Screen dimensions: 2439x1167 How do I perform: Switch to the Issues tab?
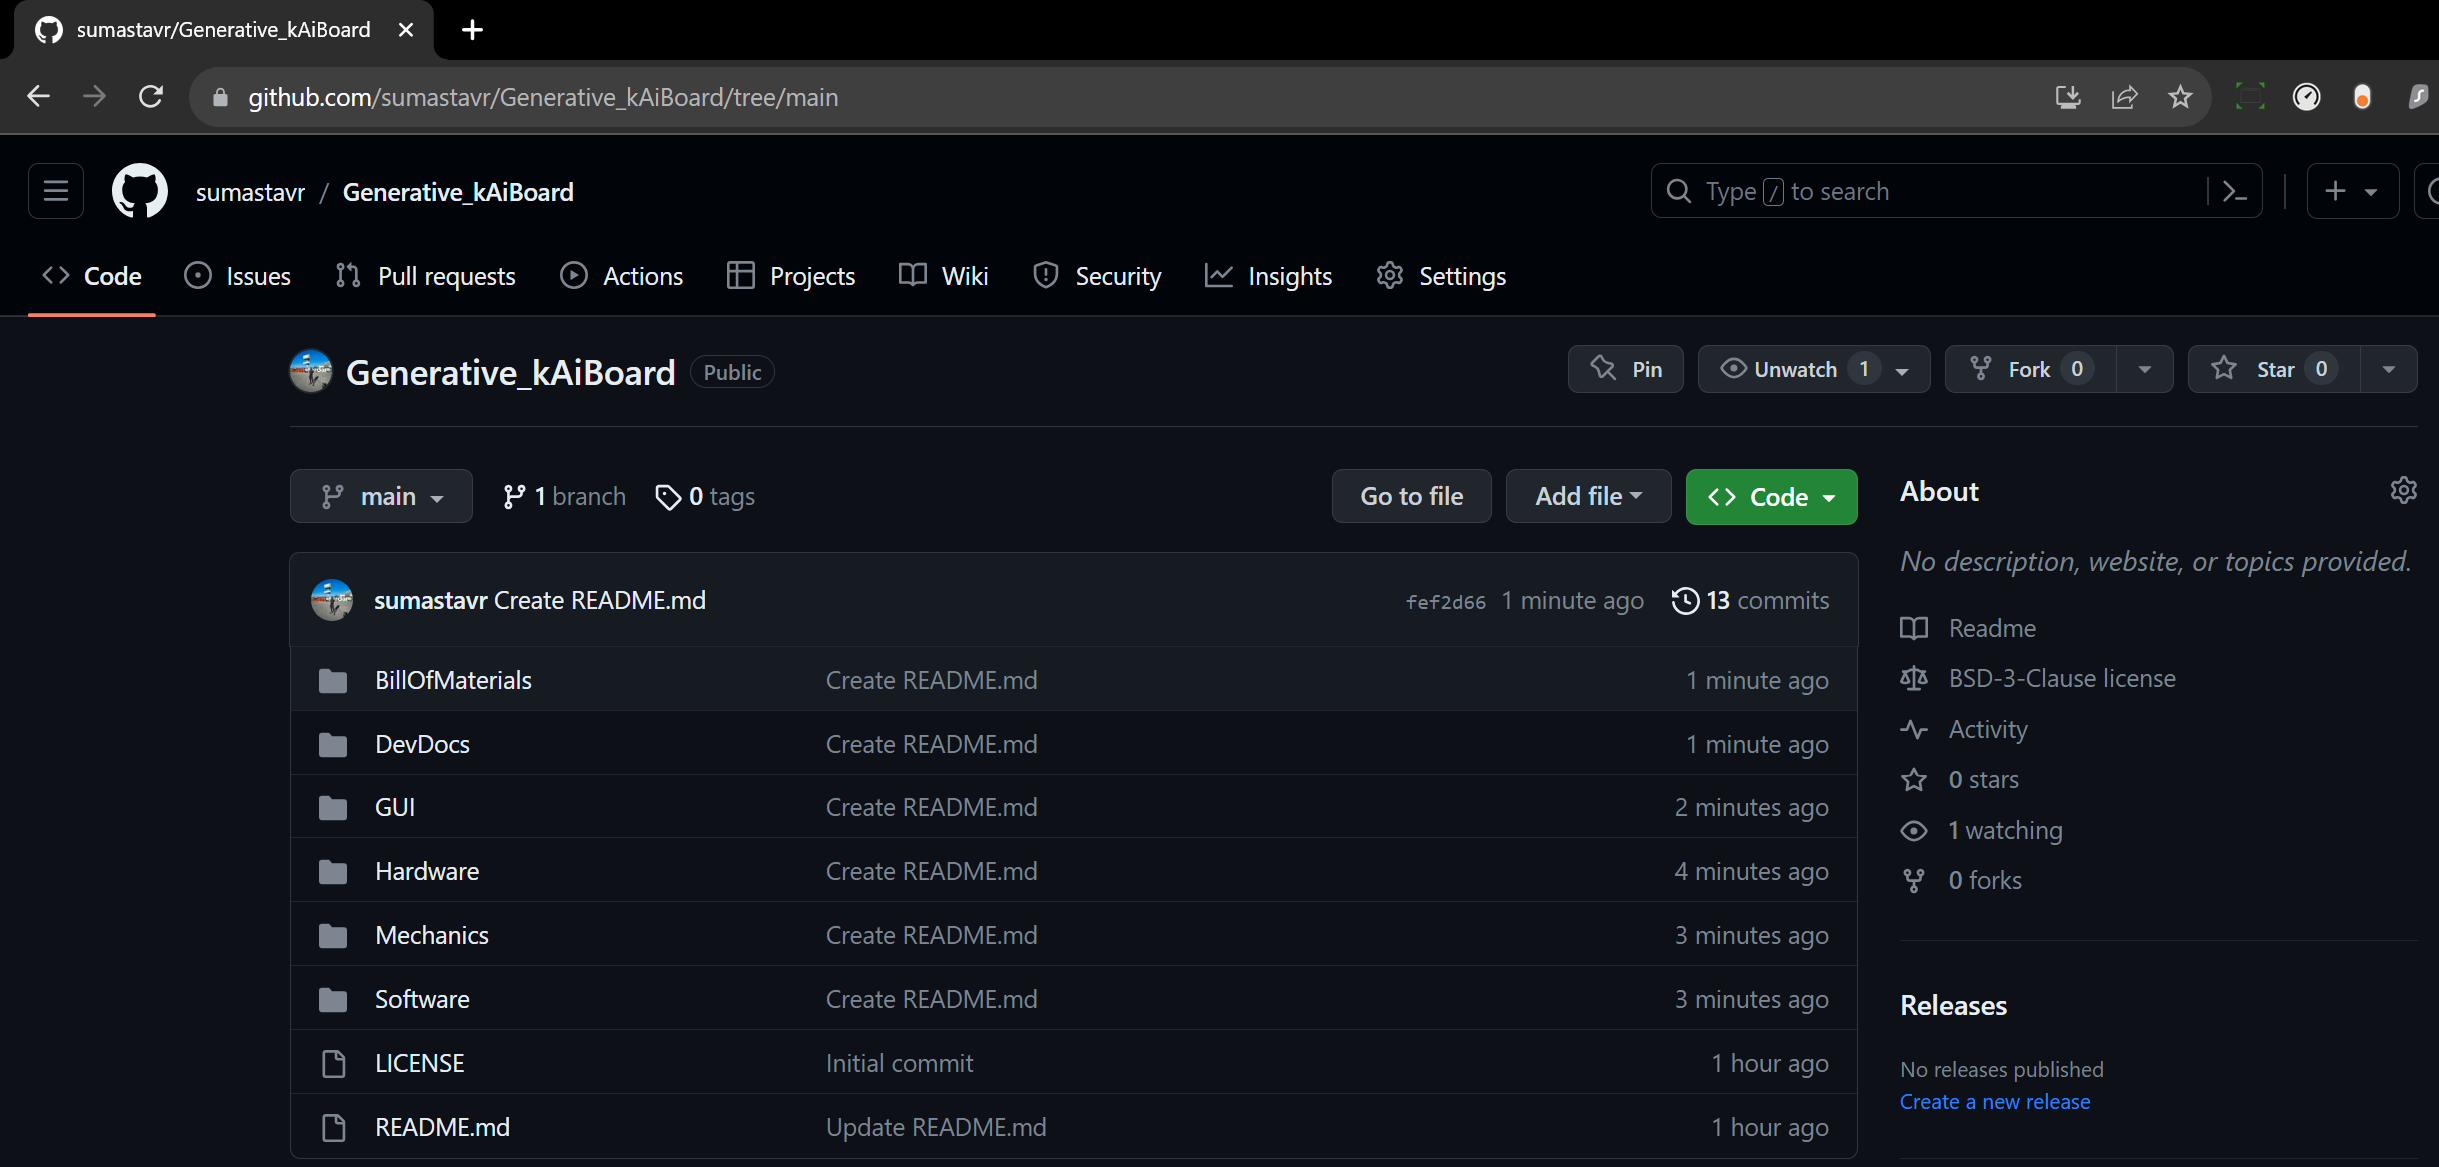coord(238,276)
